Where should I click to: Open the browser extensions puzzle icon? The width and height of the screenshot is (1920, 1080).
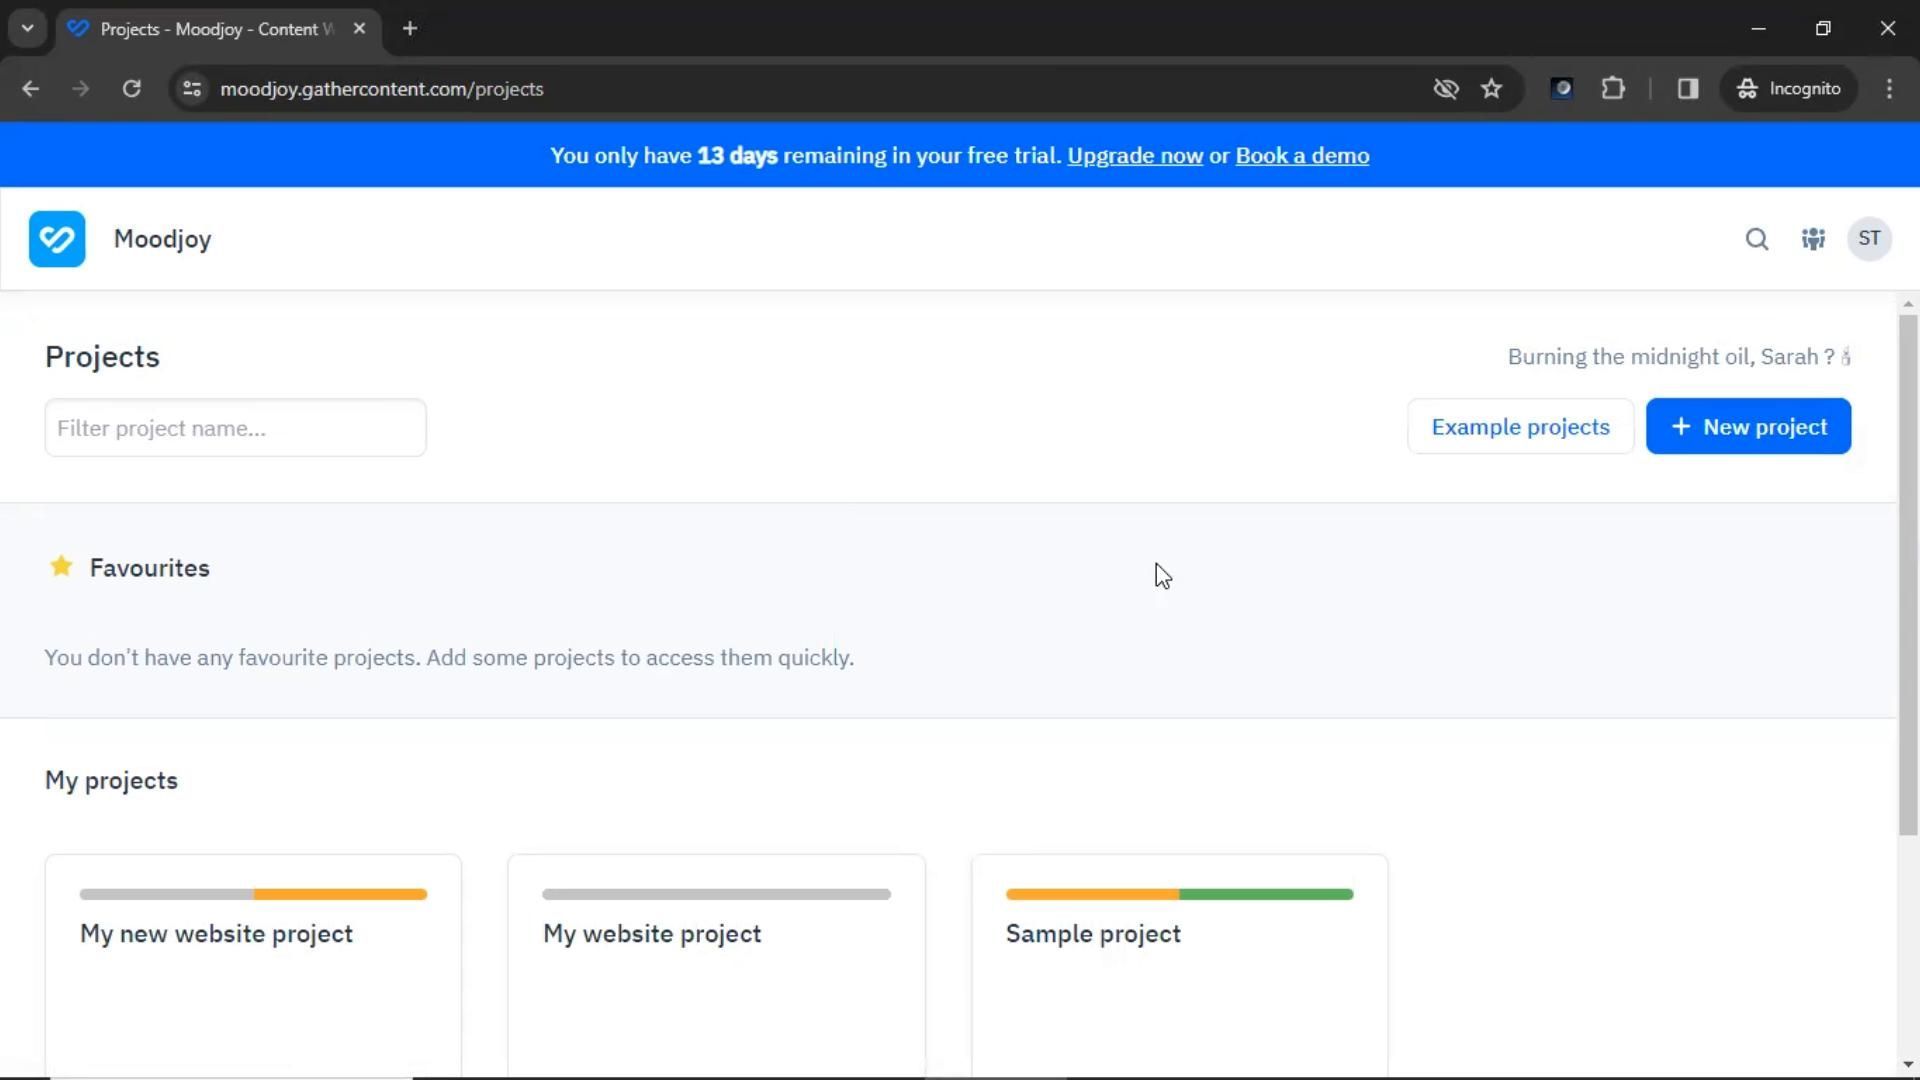coord(1613,89)
